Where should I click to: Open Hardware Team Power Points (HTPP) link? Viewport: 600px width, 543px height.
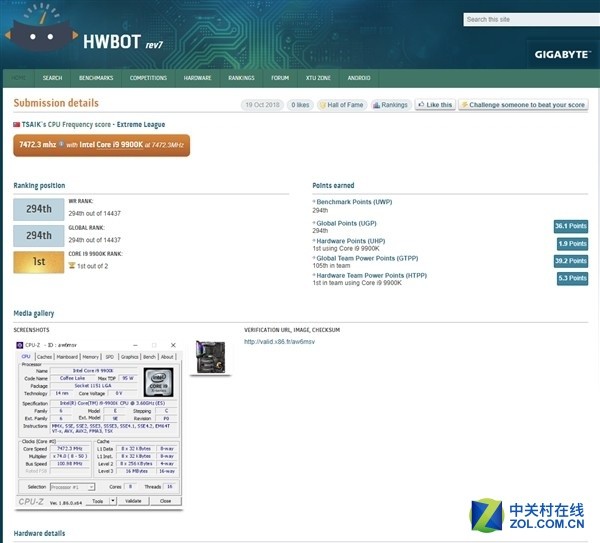coord(372,275)
